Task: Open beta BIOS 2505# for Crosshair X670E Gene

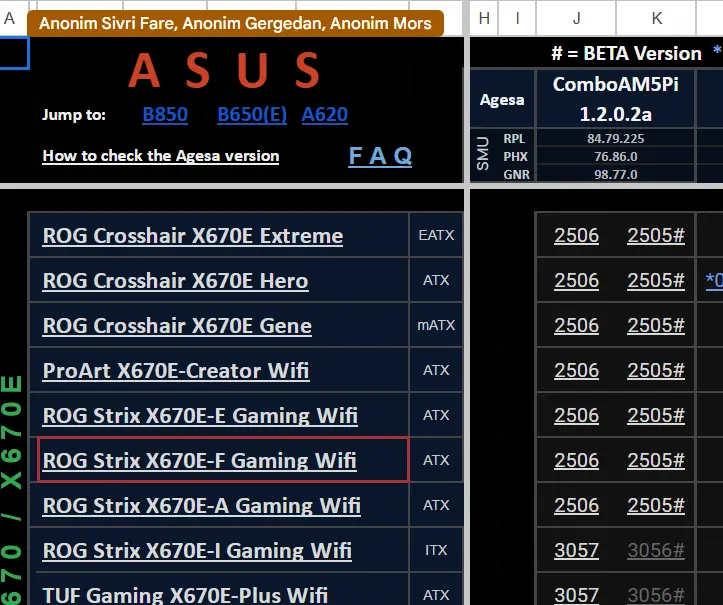Action: 656,326
